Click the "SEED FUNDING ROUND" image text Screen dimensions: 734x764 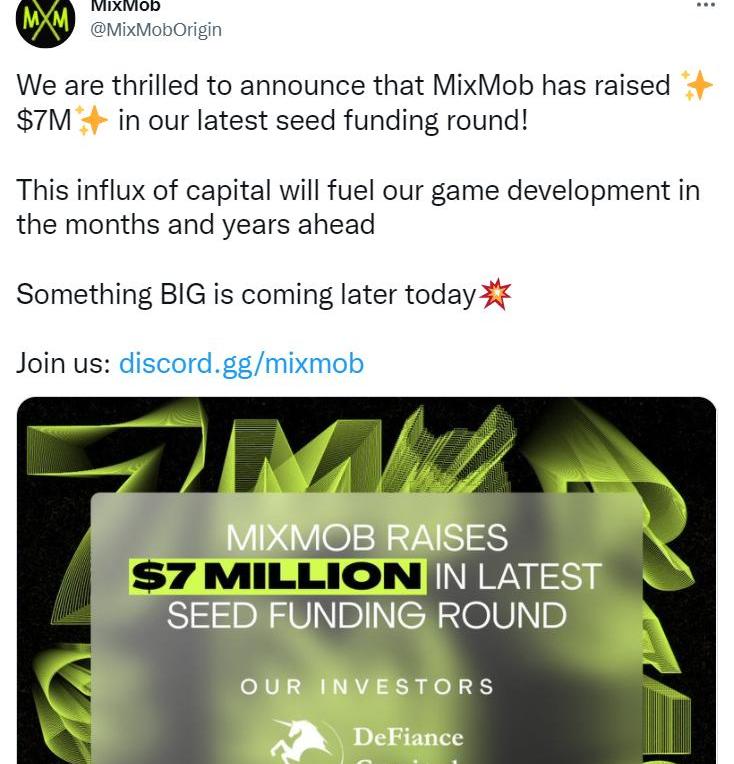coord(367,614)
